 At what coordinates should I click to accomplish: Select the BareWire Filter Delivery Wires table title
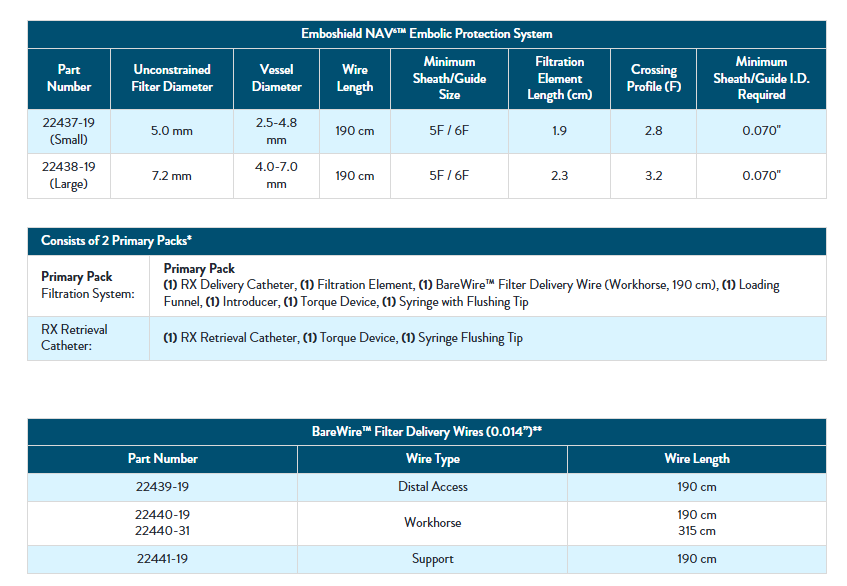(x=426, y=432)
